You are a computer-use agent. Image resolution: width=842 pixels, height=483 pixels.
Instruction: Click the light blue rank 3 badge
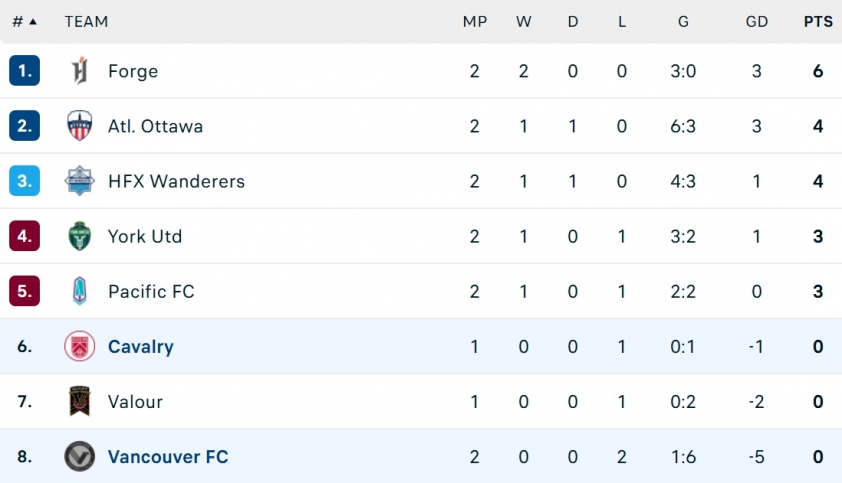point(25,181)
